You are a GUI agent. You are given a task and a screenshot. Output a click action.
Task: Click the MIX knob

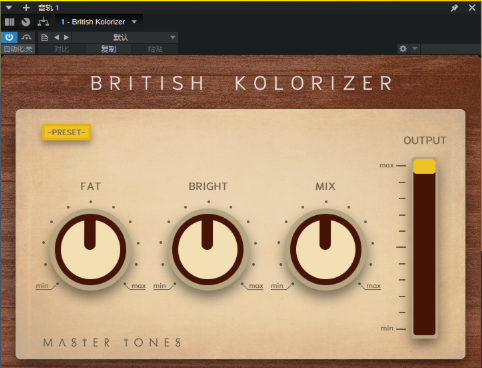[325, 249]
